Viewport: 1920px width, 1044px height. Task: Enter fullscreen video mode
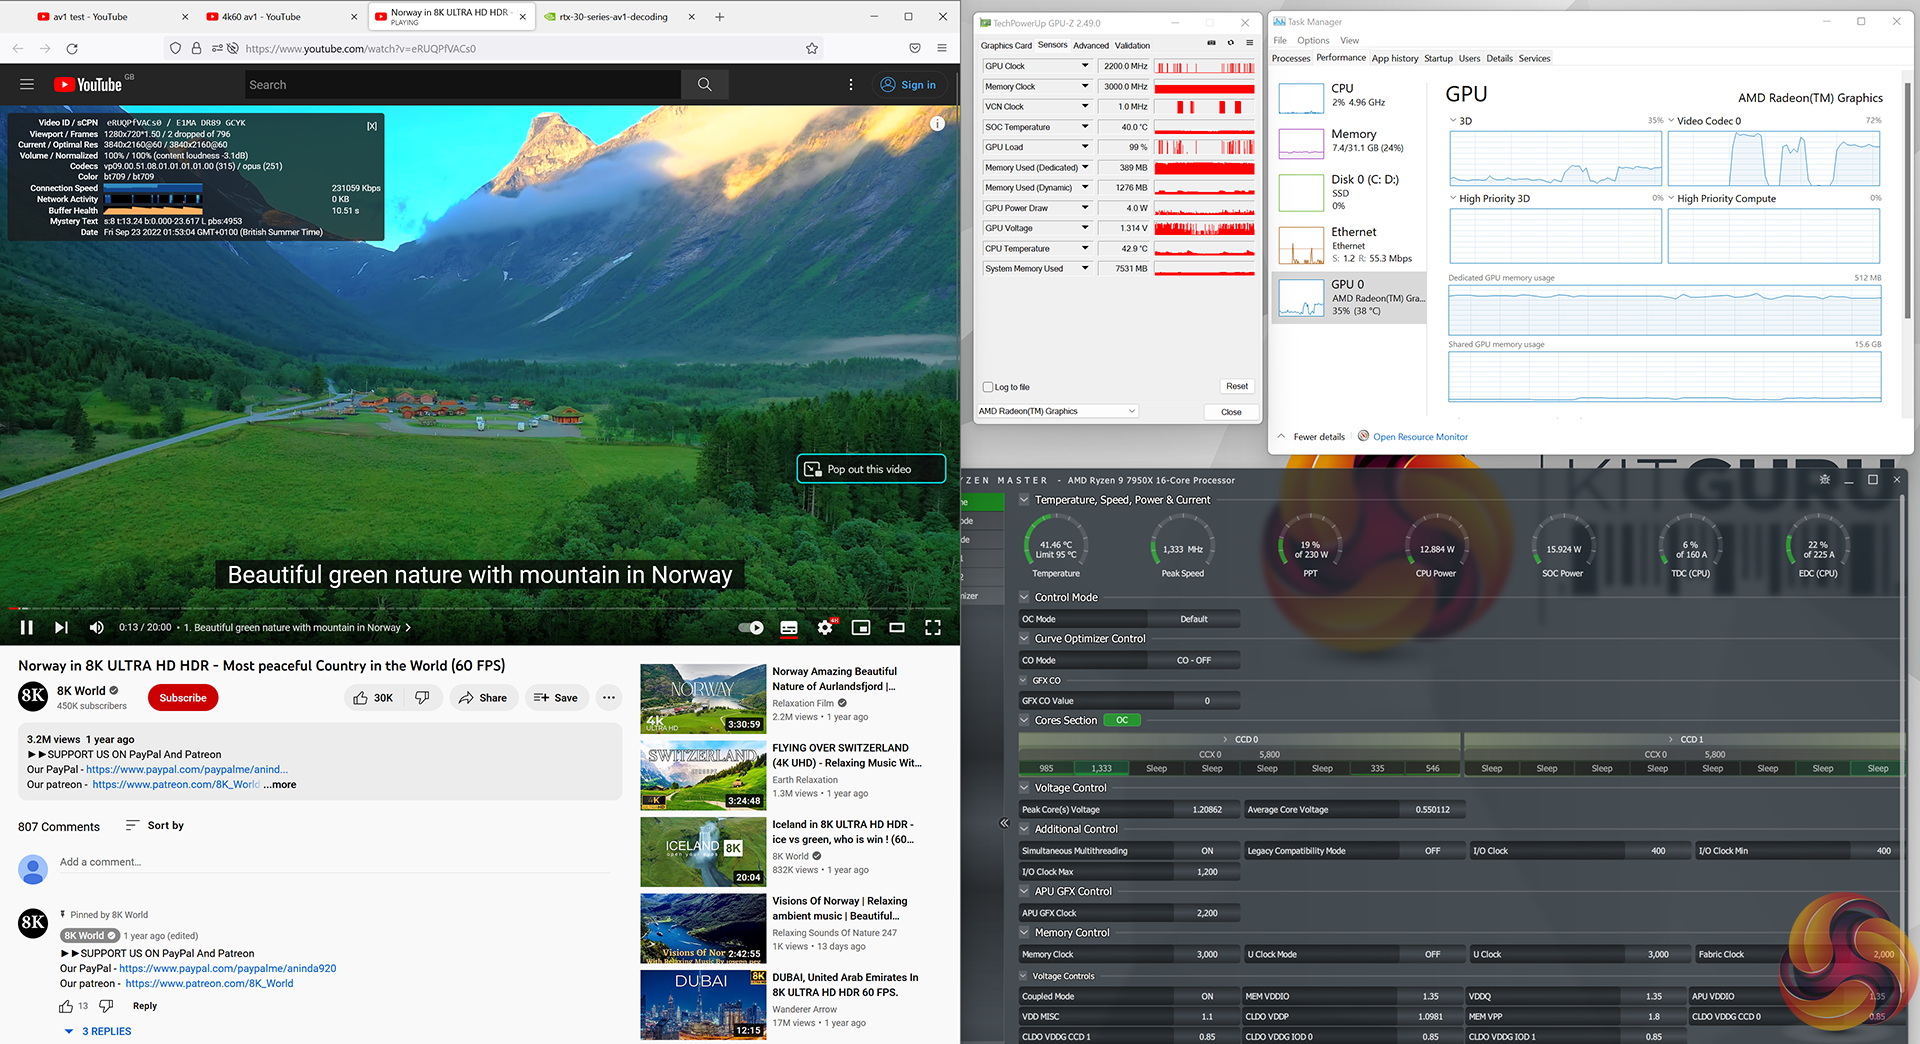click(x=932, y=628)
